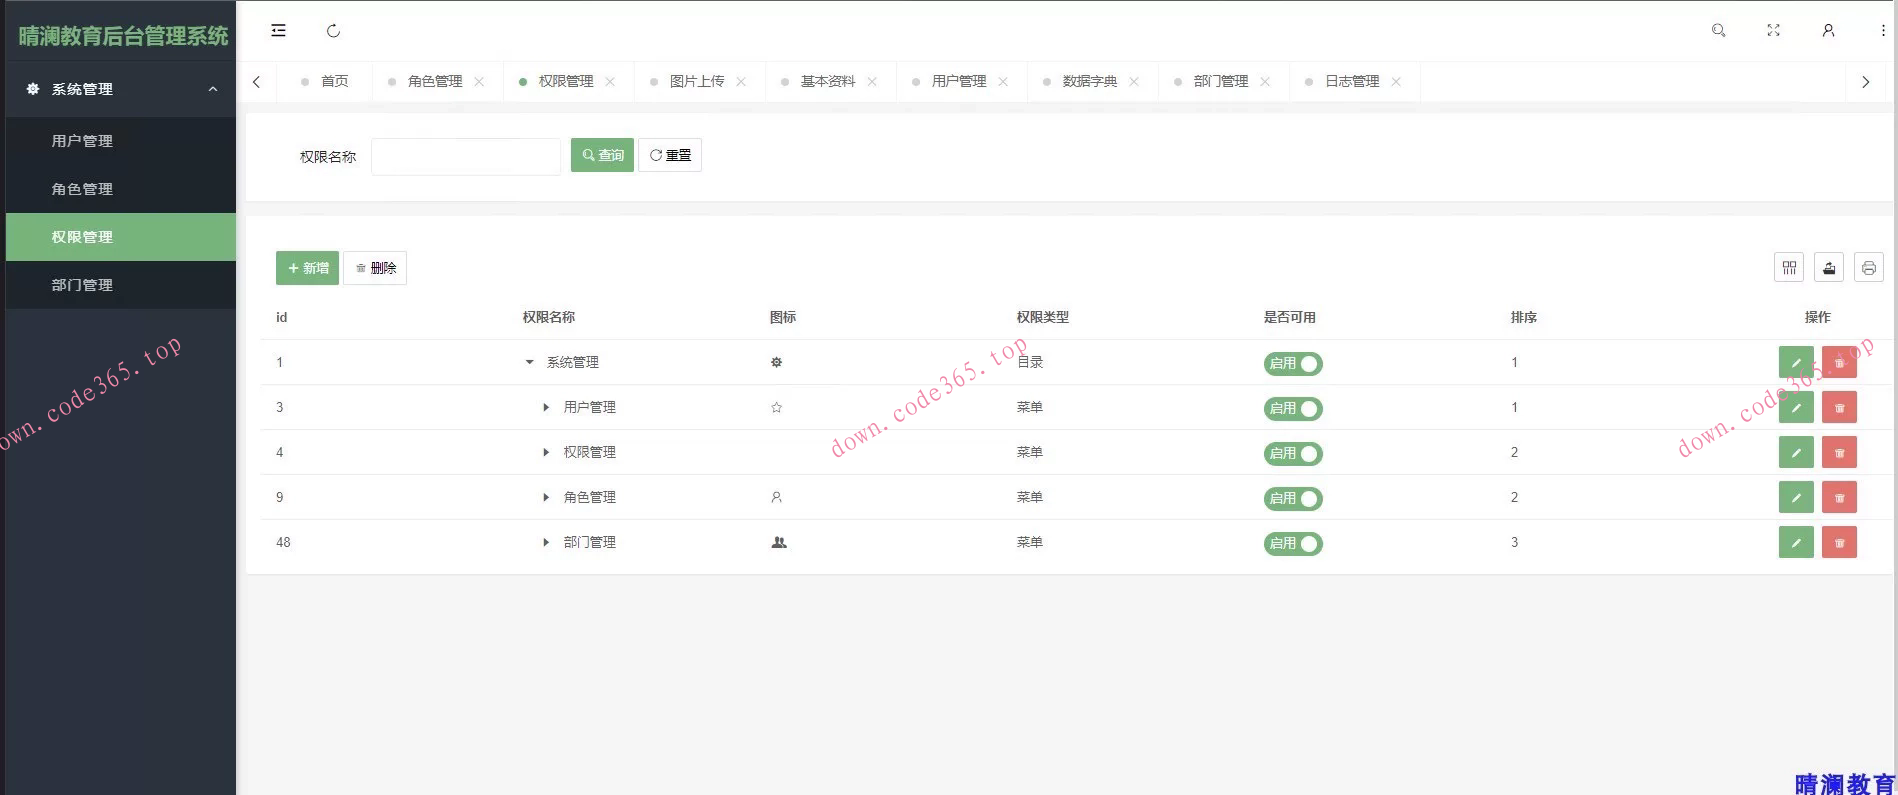Edit the 权限管理 row
The width and height of the screenshot is (1898, 795).
1796,453
